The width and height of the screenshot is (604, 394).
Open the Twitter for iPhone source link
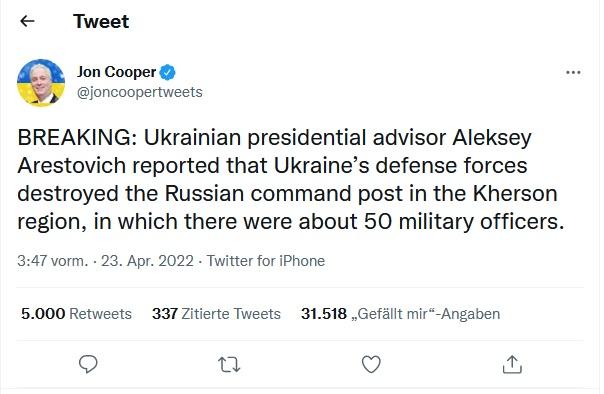266,261
